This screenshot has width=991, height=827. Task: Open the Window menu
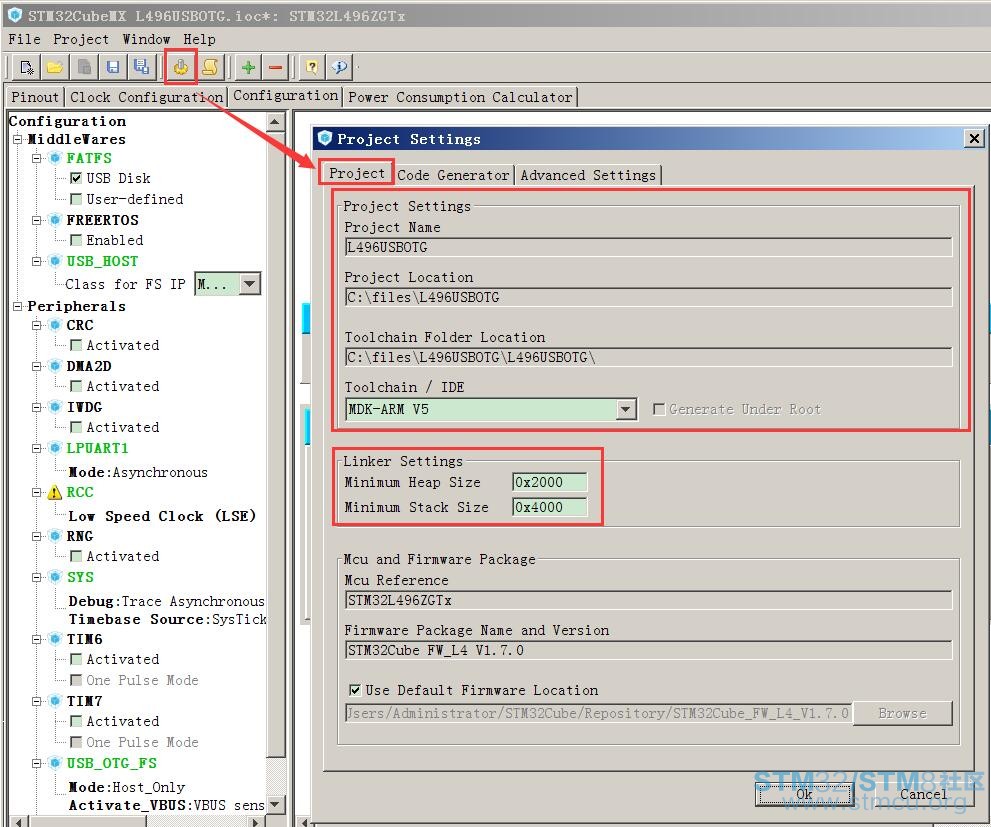pyautogui.click(x=146, y=39)
